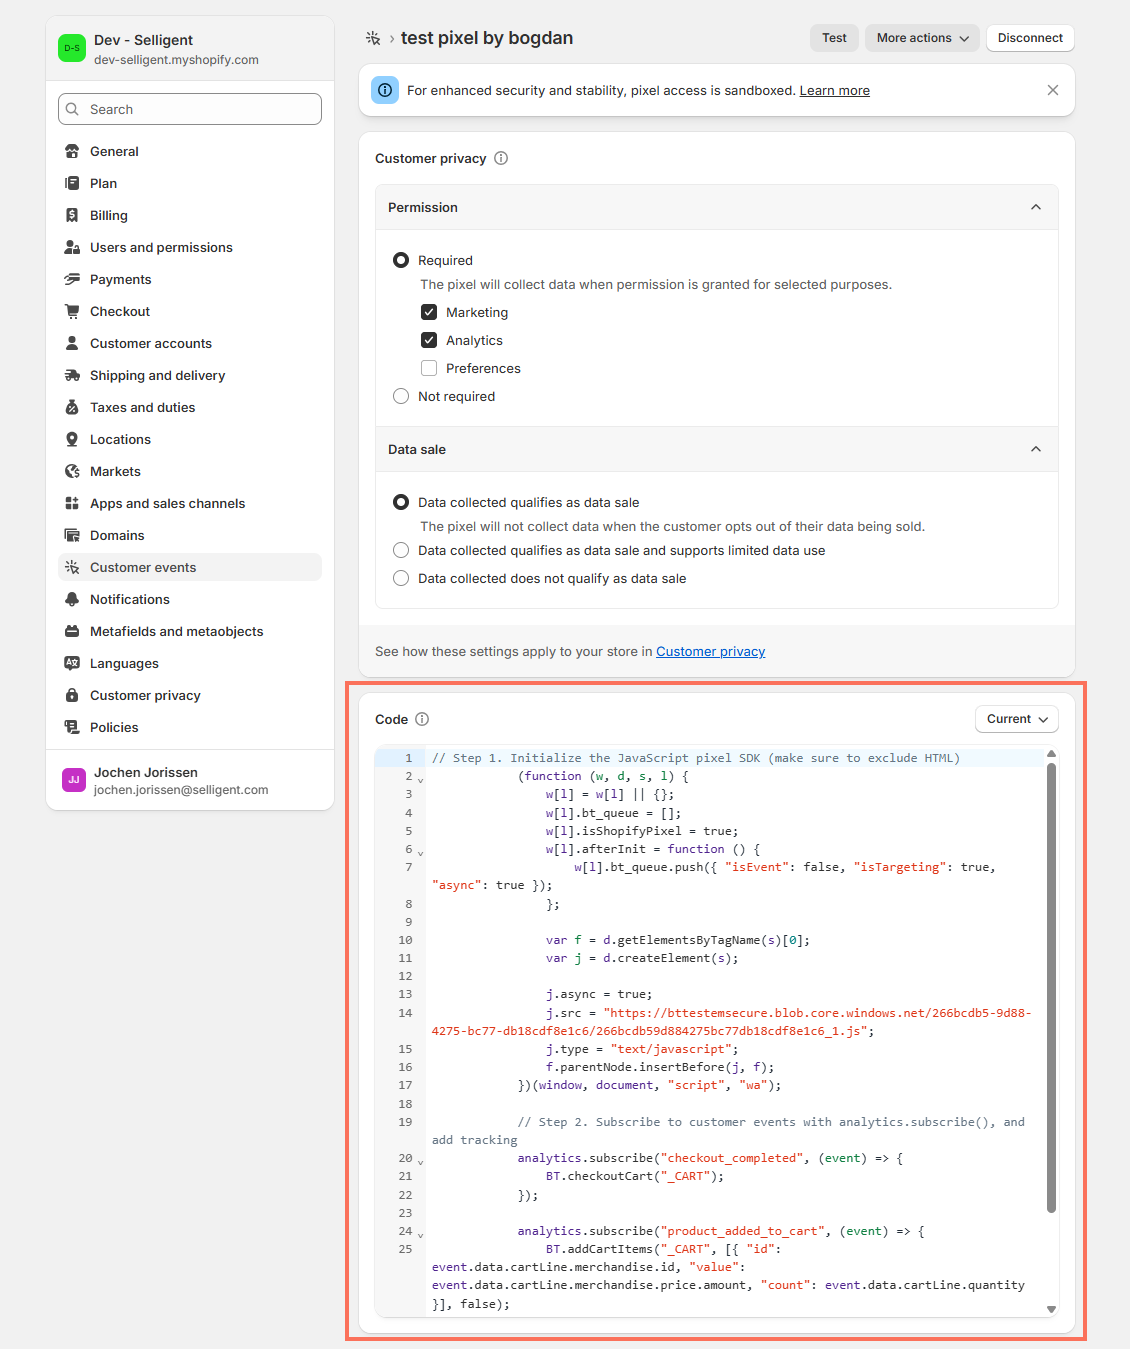Uncheck the Marketing checkbox
This screenshot has width=1130, height=1349.
click(x=429, y=312)
